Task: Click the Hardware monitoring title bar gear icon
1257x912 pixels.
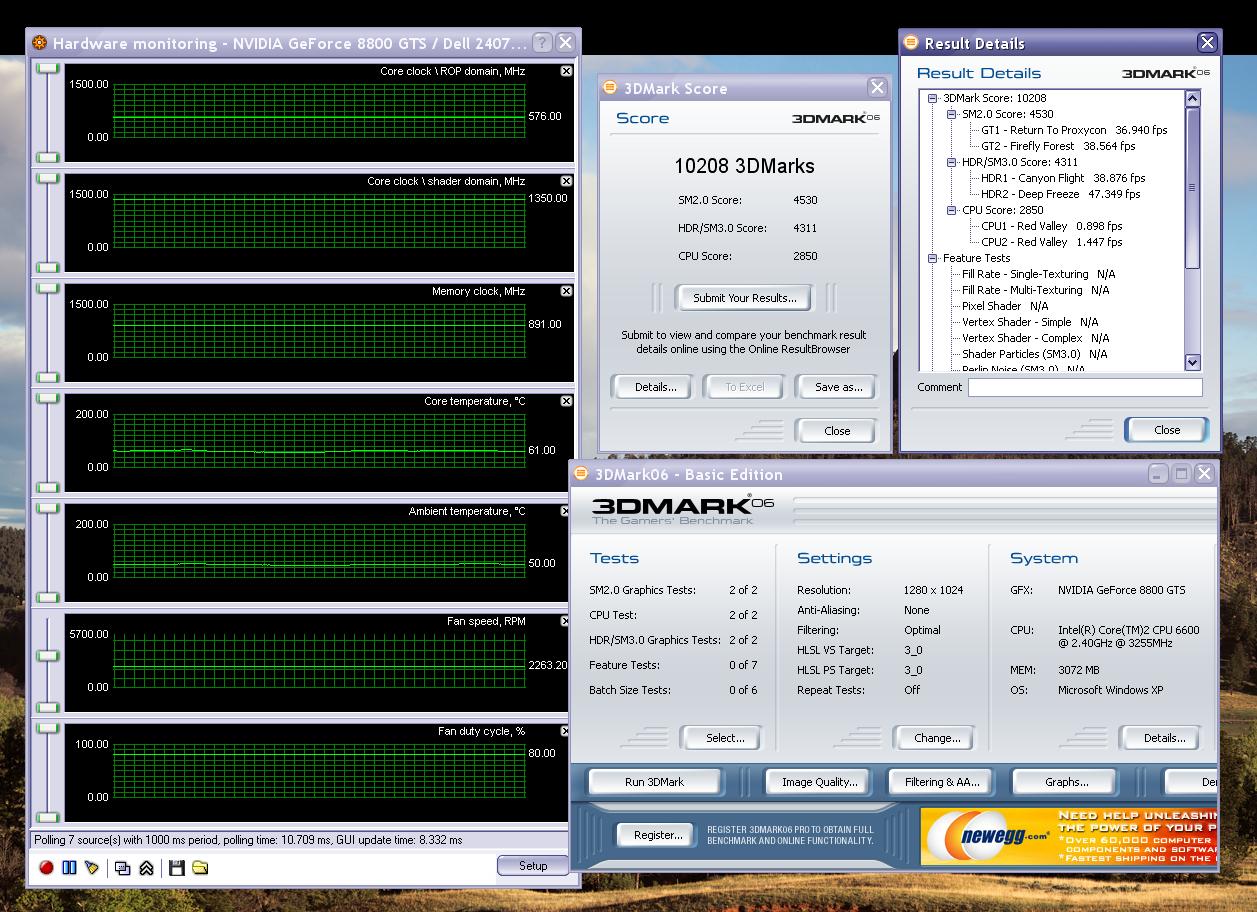Action: (x=40, y=43)
